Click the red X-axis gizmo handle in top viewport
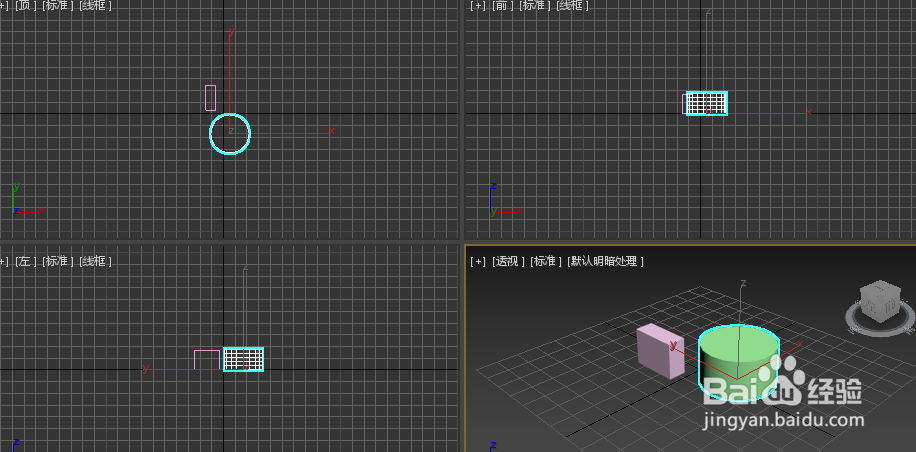Viewport: 916px width, 452px height. pos(331,131)
